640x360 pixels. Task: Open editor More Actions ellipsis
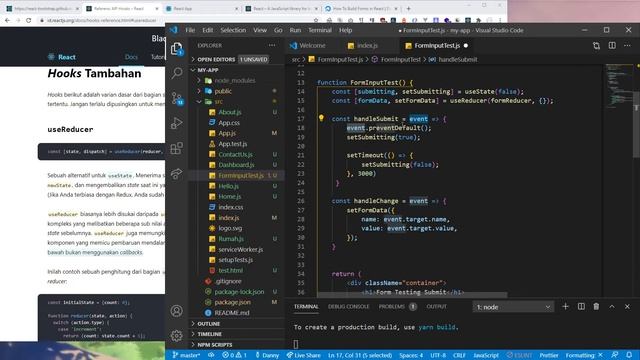(x=627, y=46)
